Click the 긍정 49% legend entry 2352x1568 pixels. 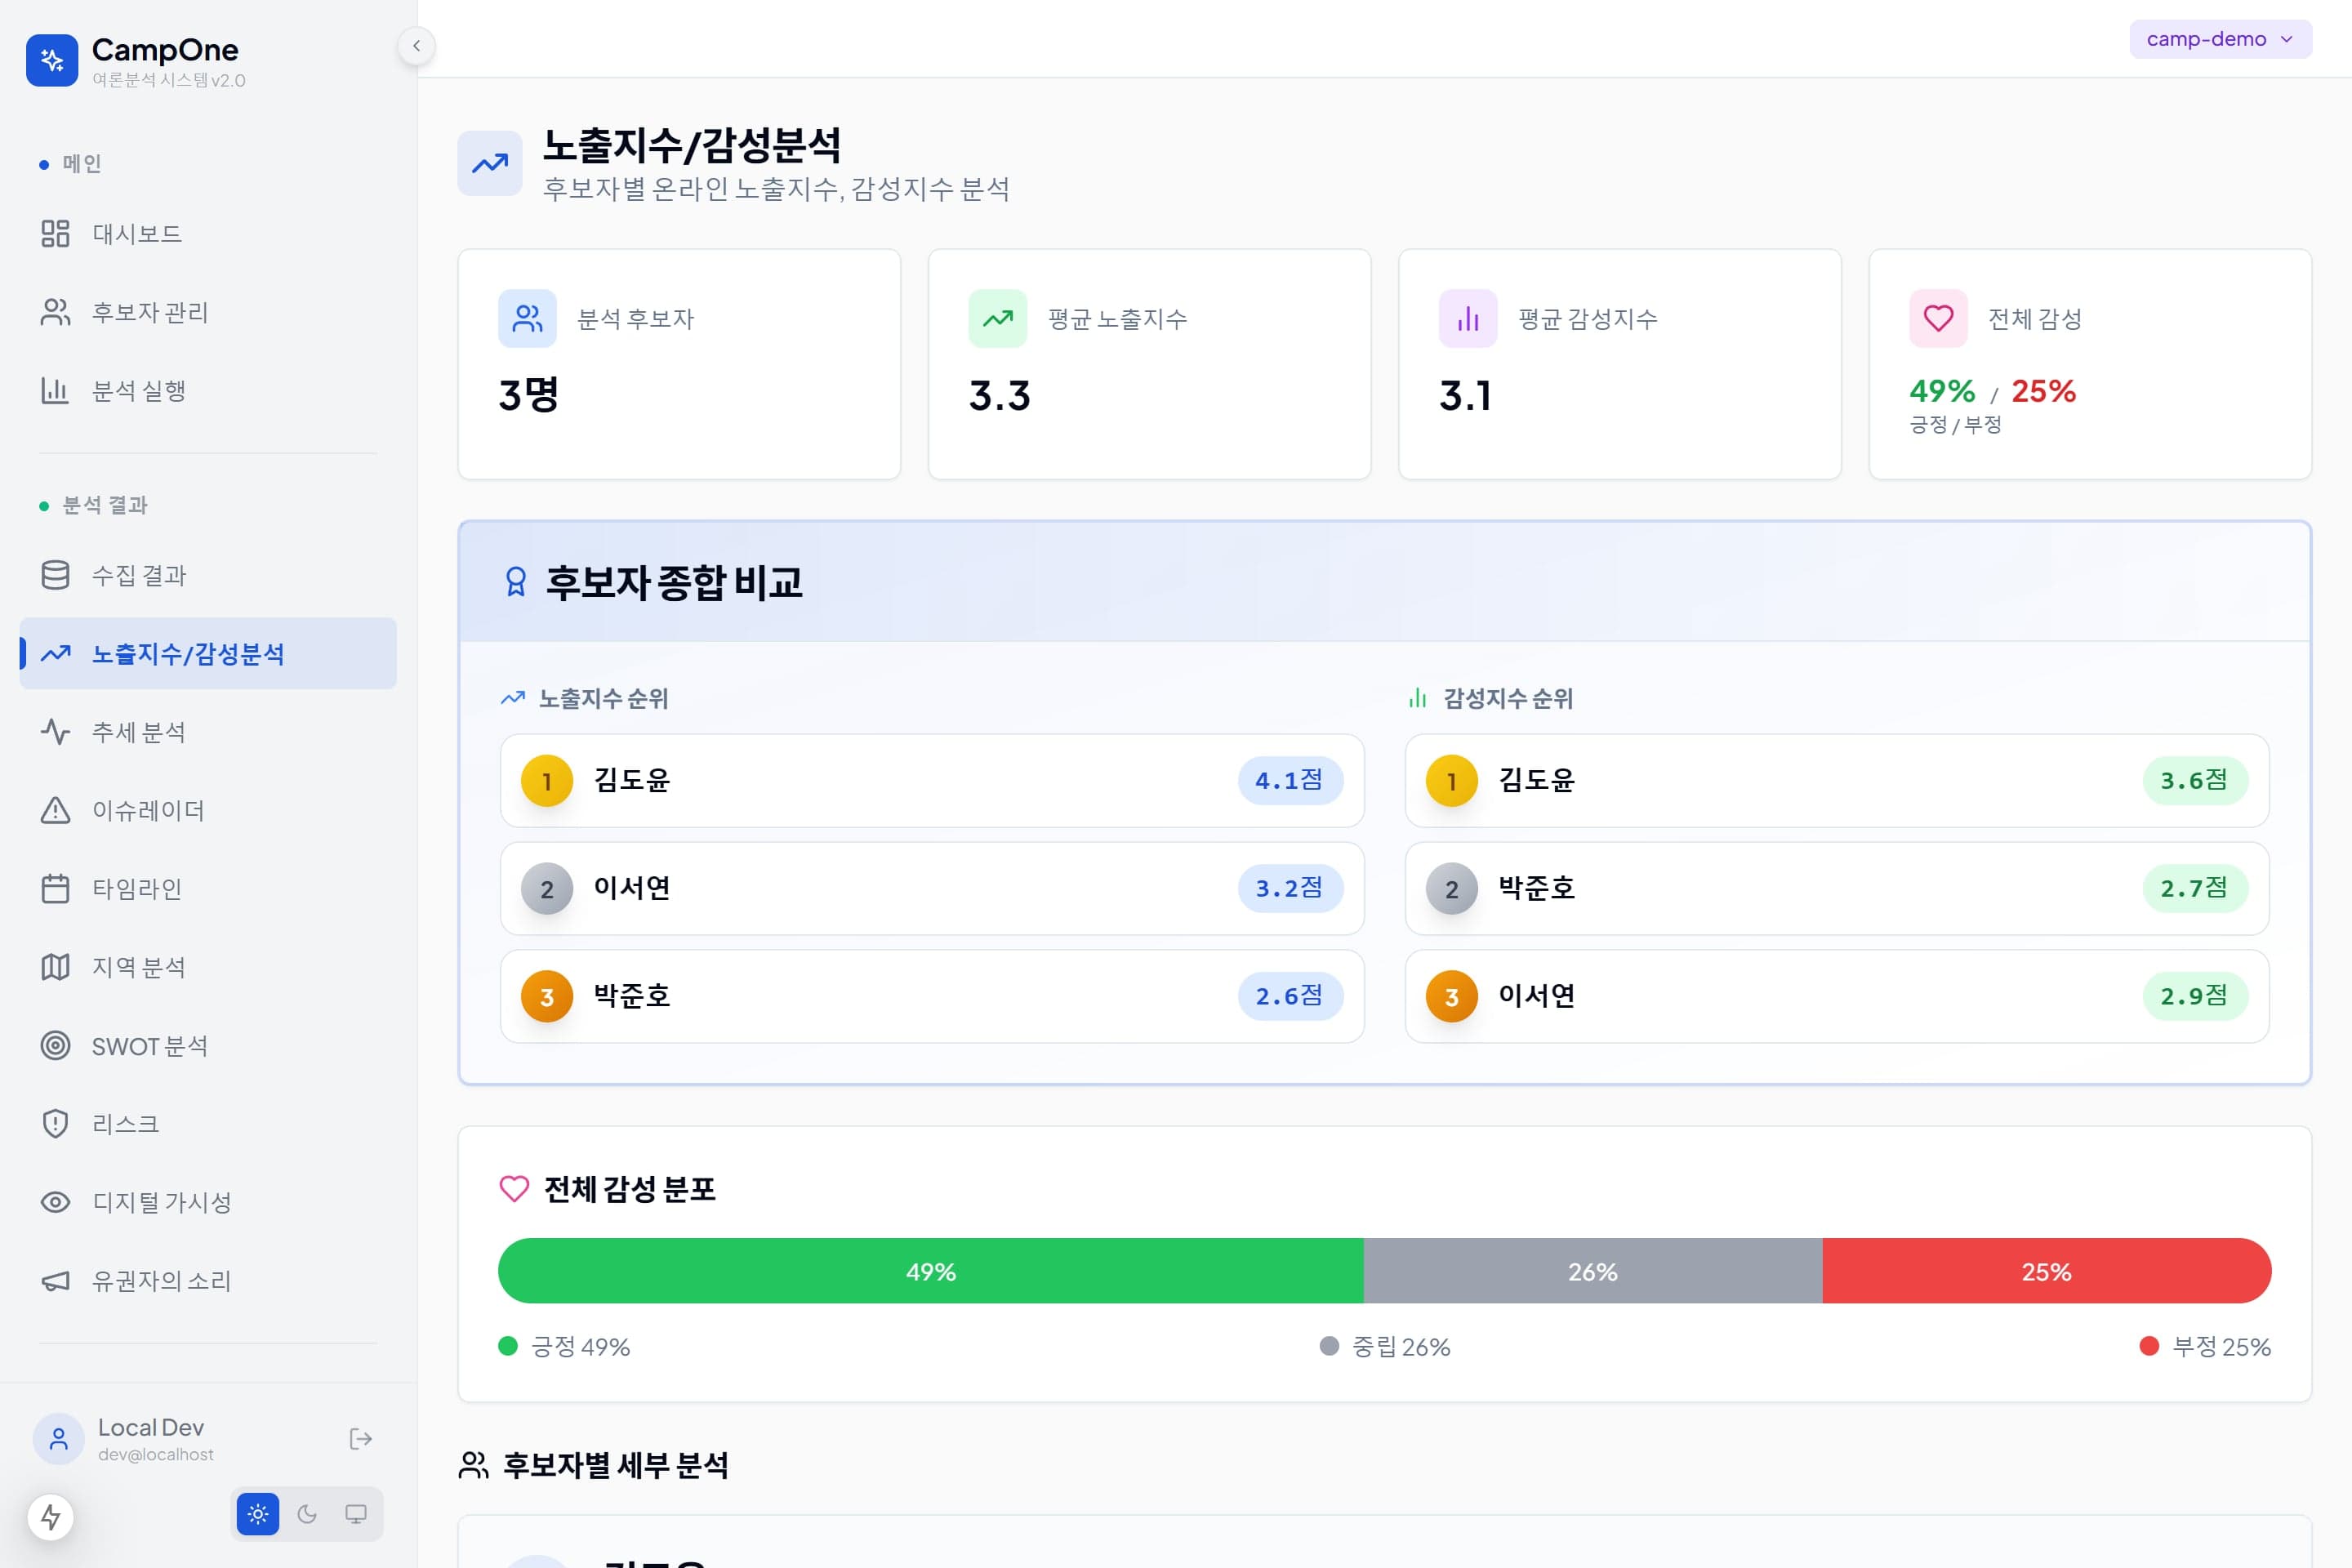pyautogui.click(x=564, y=1347)
